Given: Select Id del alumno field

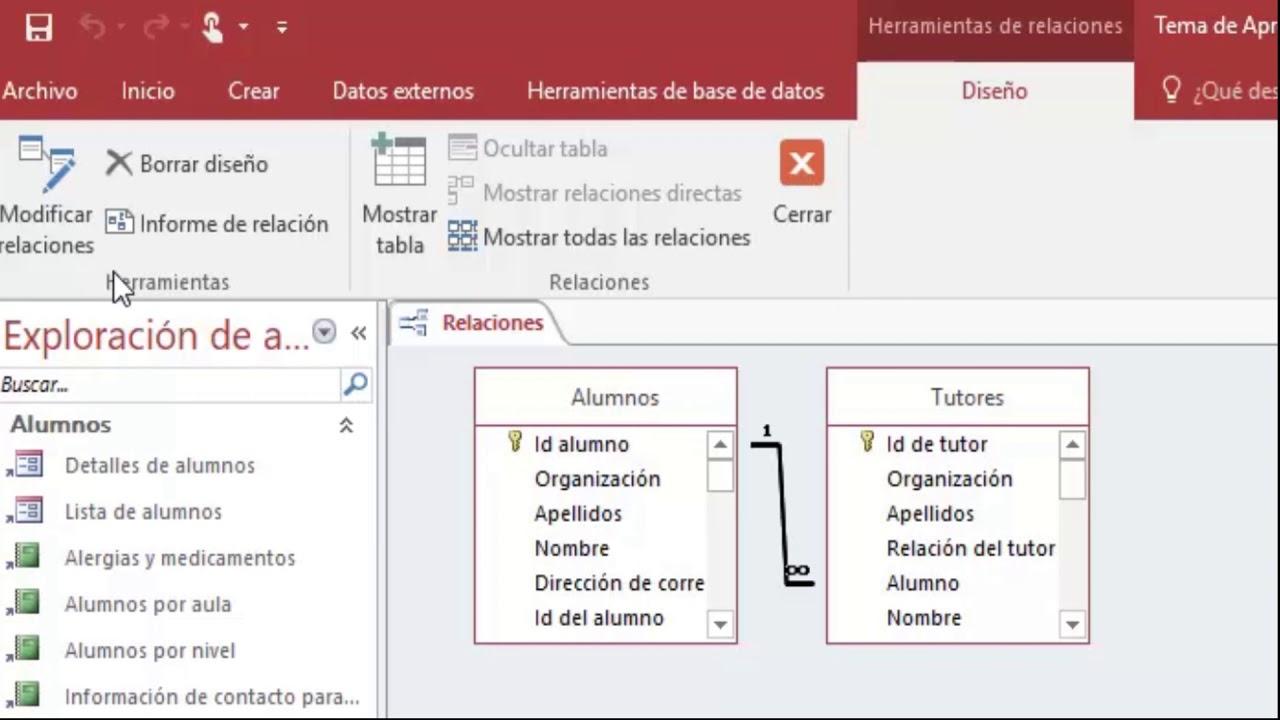Looking at the screenshot, I should [599, 618].
